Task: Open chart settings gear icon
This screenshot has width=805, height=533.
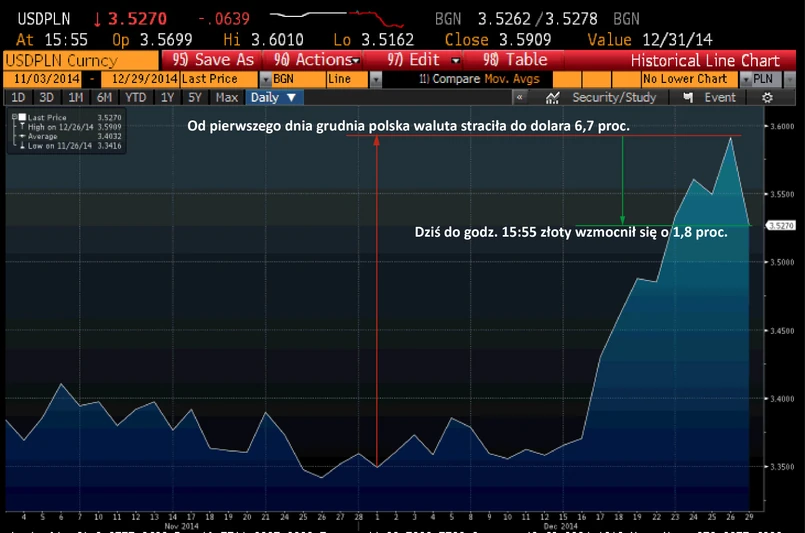Action: click(x=767, y=98)
